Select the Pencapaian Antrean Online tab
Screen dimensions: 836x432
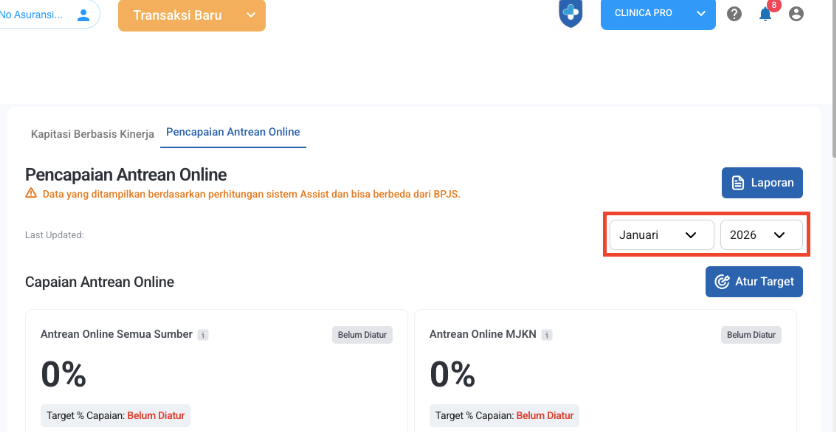click(x=233, y=132)
